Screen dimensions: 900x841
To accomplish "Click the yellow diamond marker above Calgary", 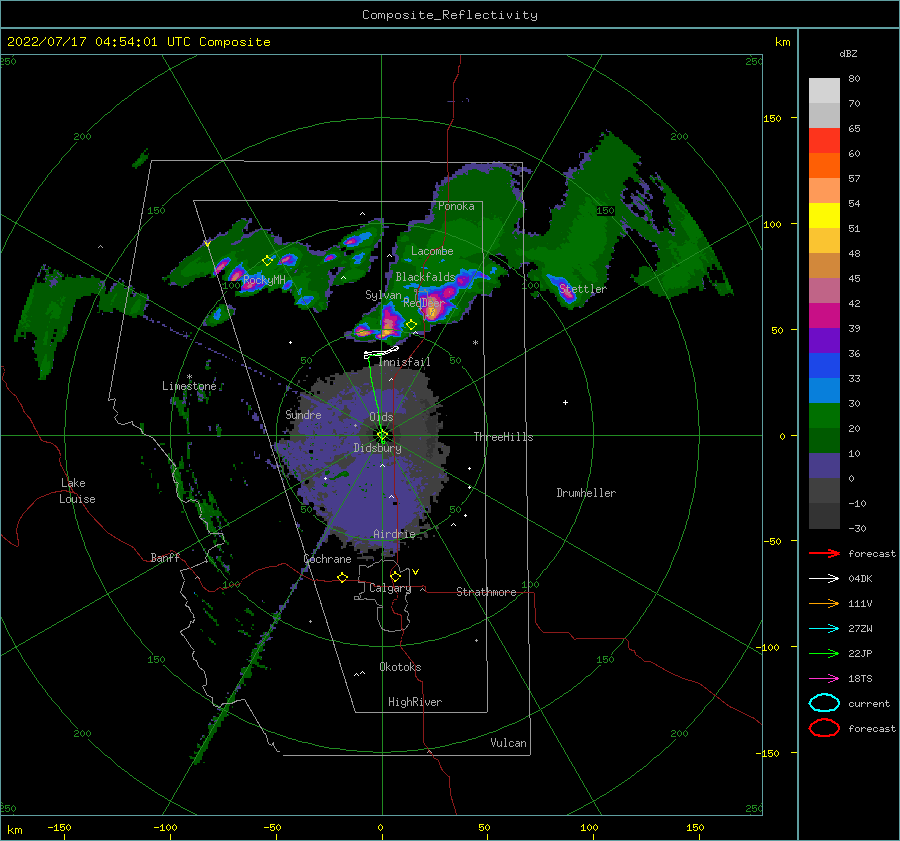I will click(x=395, y=576).
